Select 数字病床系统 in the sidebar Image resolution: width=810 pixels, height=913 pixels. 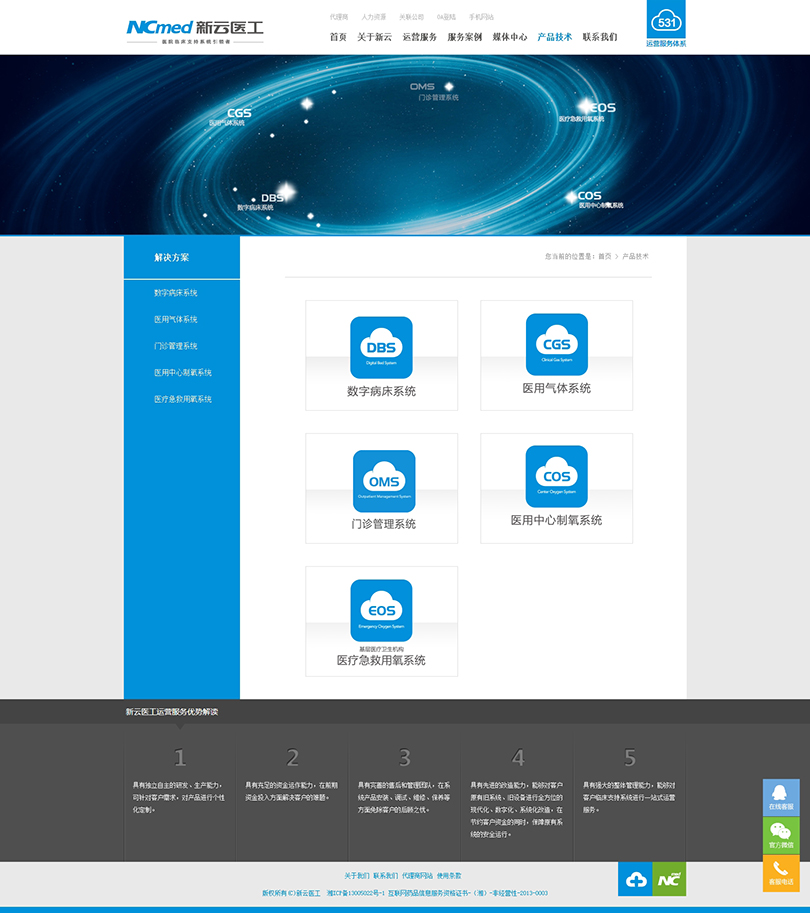[176, 293]
